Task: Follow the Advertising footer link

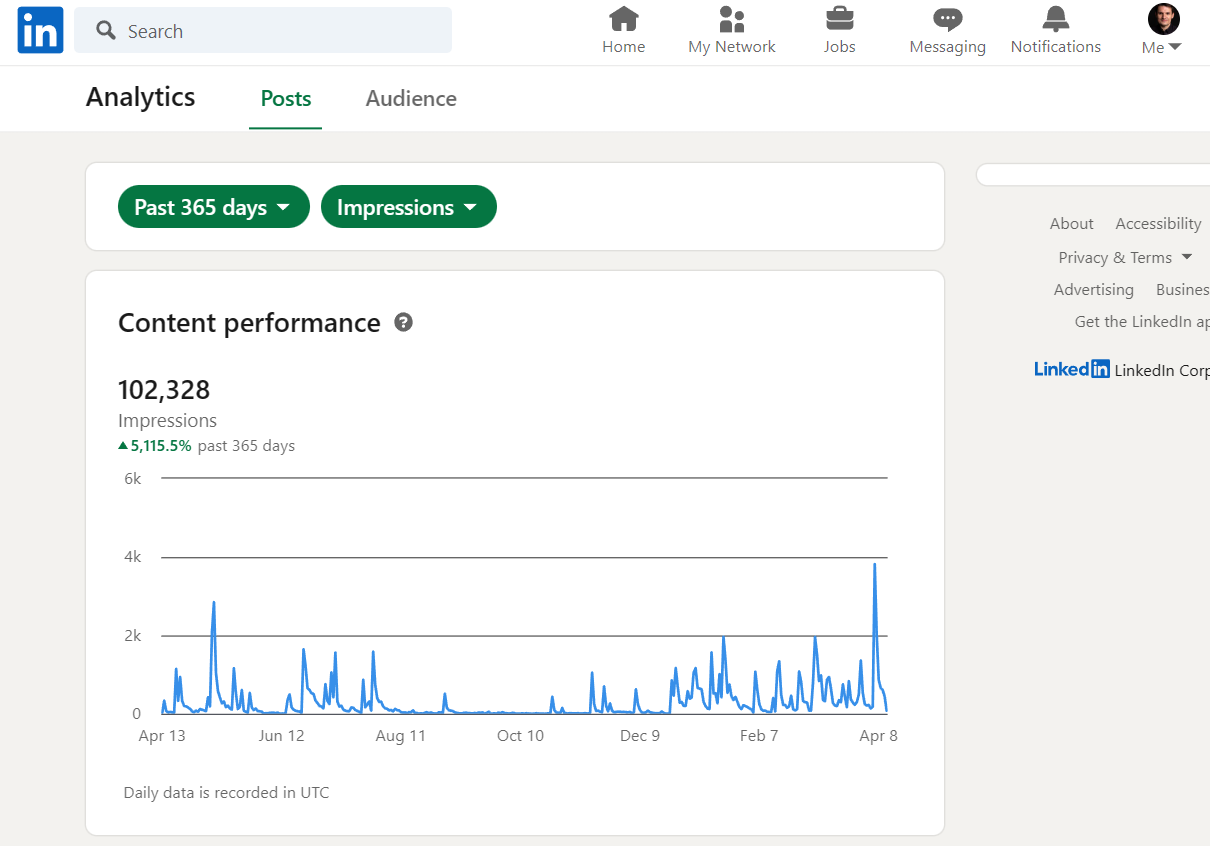Action: tap(1093, 289)
